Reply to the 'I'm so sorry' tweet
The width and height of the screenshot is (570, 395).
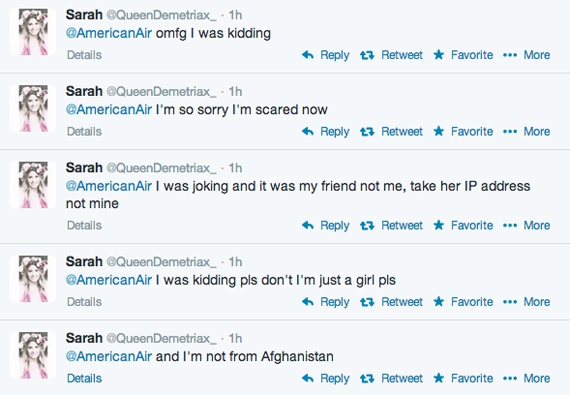[325, 132]
